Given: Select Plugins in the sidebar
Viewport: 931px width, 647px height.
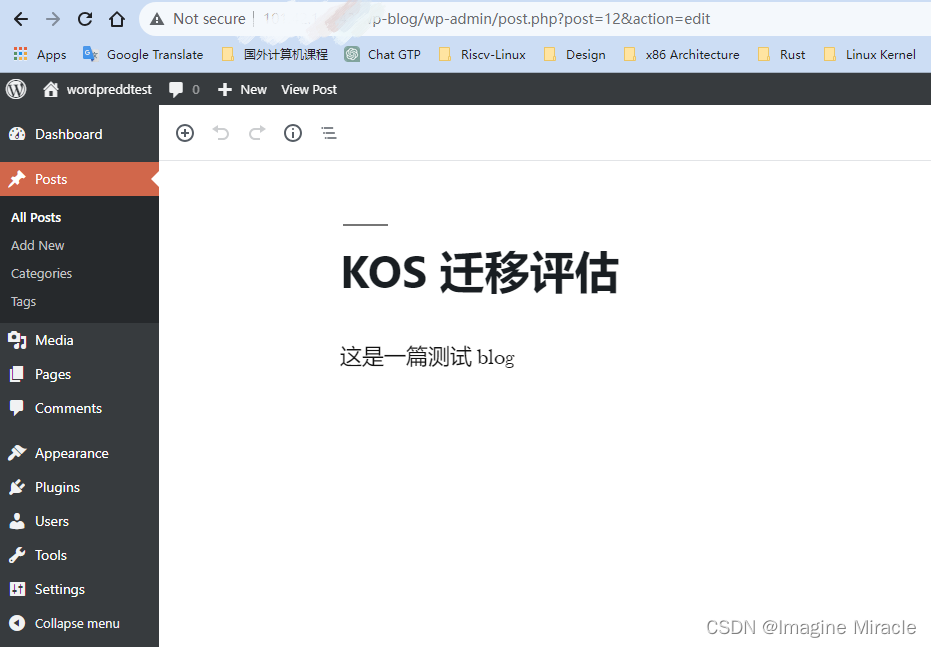Looking at the screenshot, I should (57, 487).
